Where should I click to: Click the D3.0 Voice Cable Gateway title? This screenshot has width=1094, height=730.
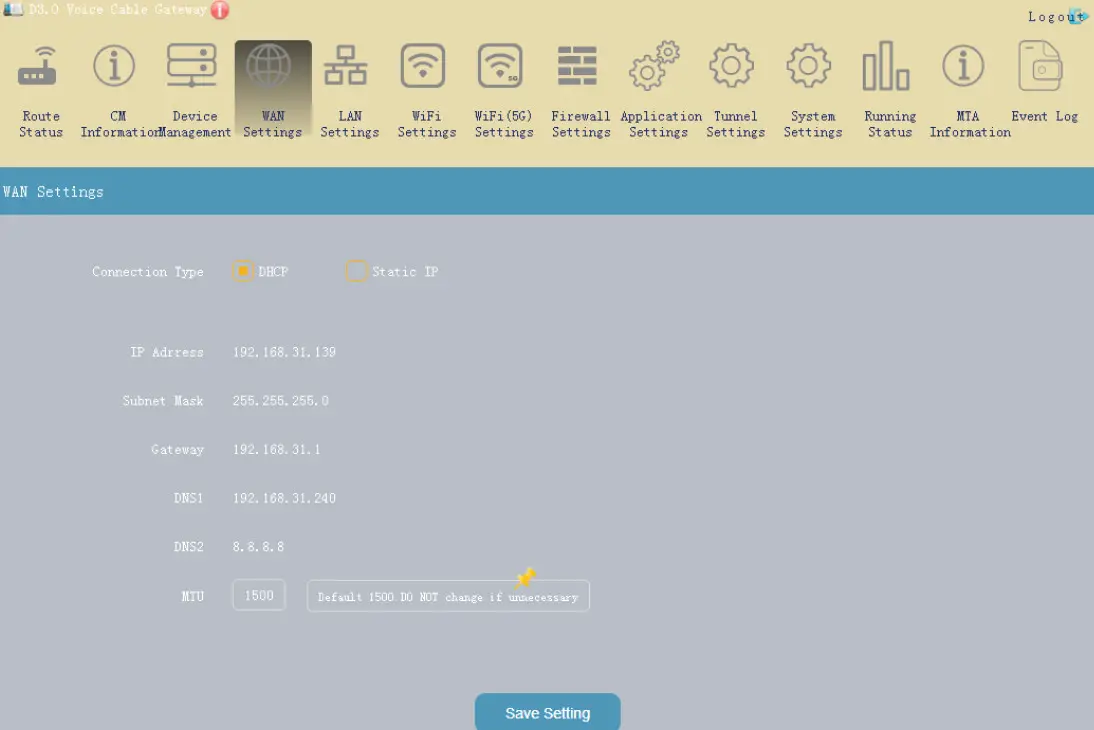117,10
